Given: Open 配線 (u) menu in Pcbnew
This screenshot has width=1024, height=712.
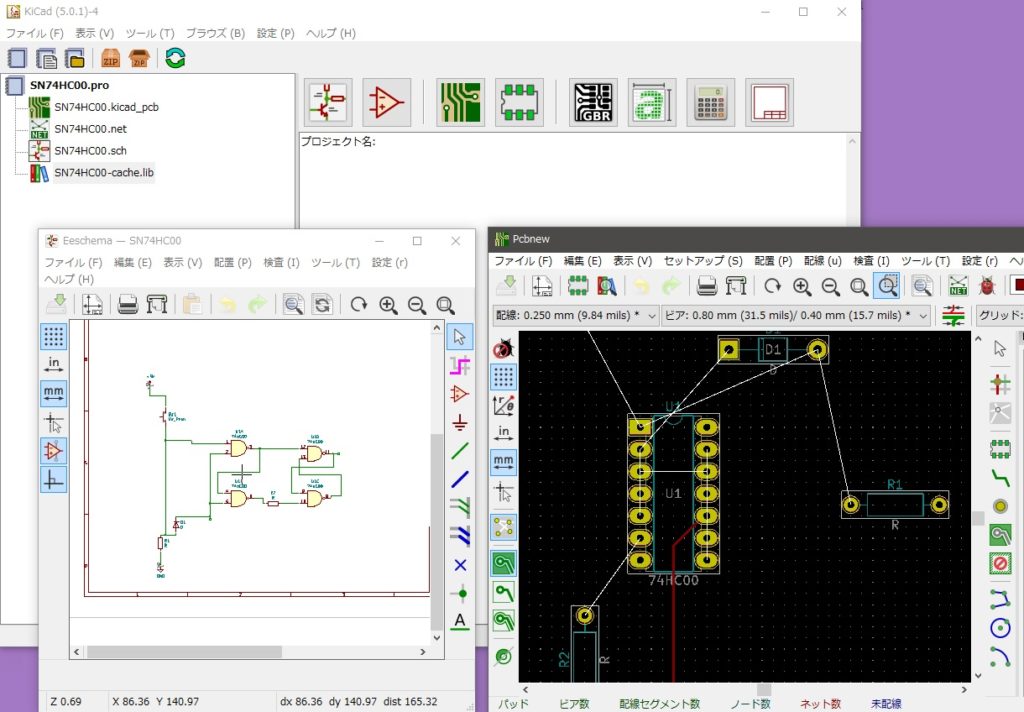Looking at the screenshot, I should click(822, 261).
